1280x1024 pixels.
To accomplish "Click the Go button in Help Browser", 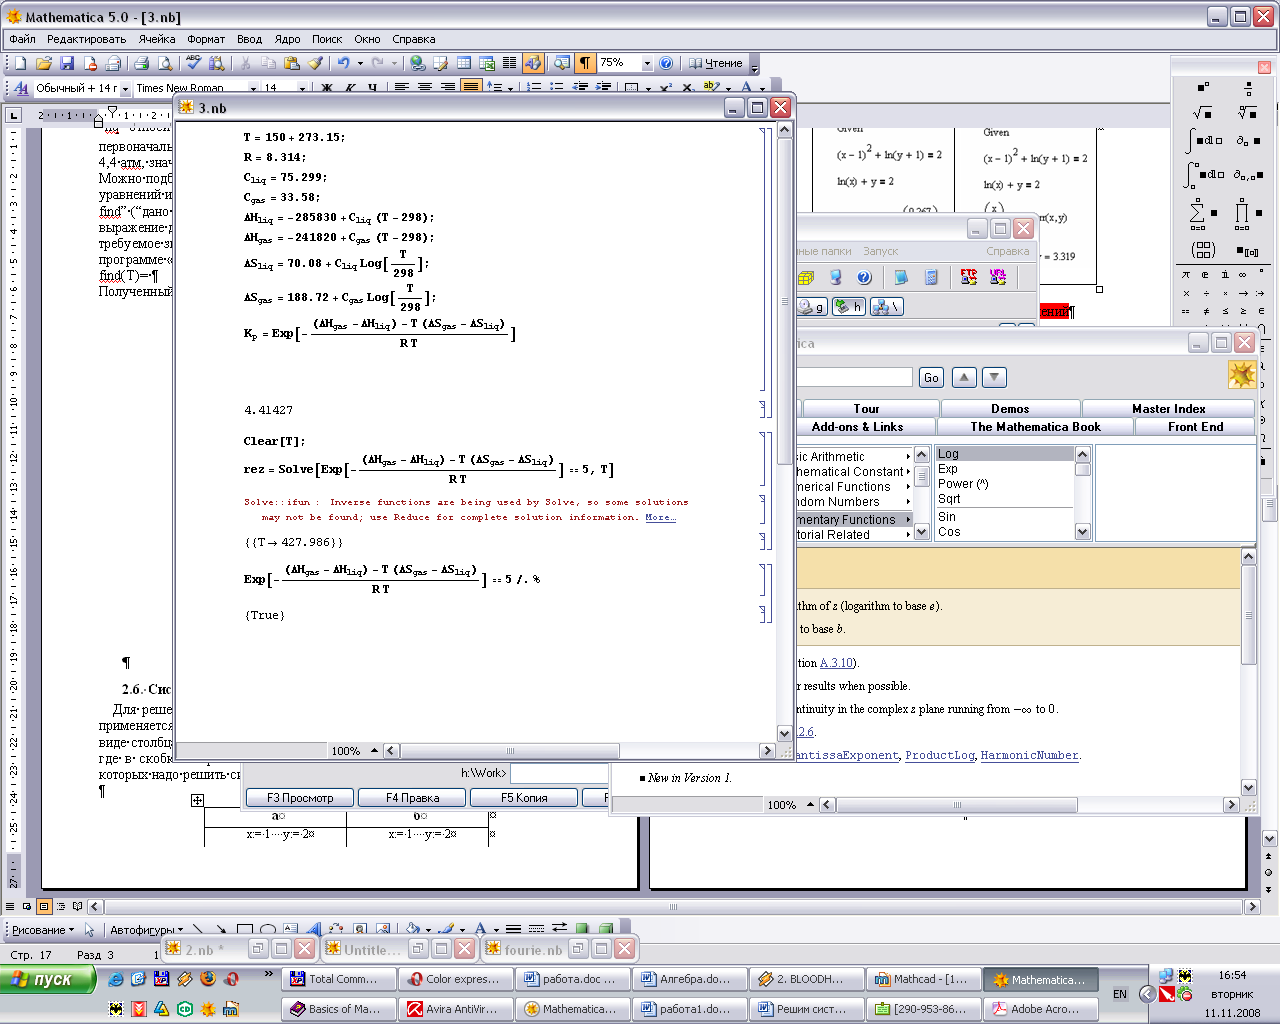I will coord(931,377).
